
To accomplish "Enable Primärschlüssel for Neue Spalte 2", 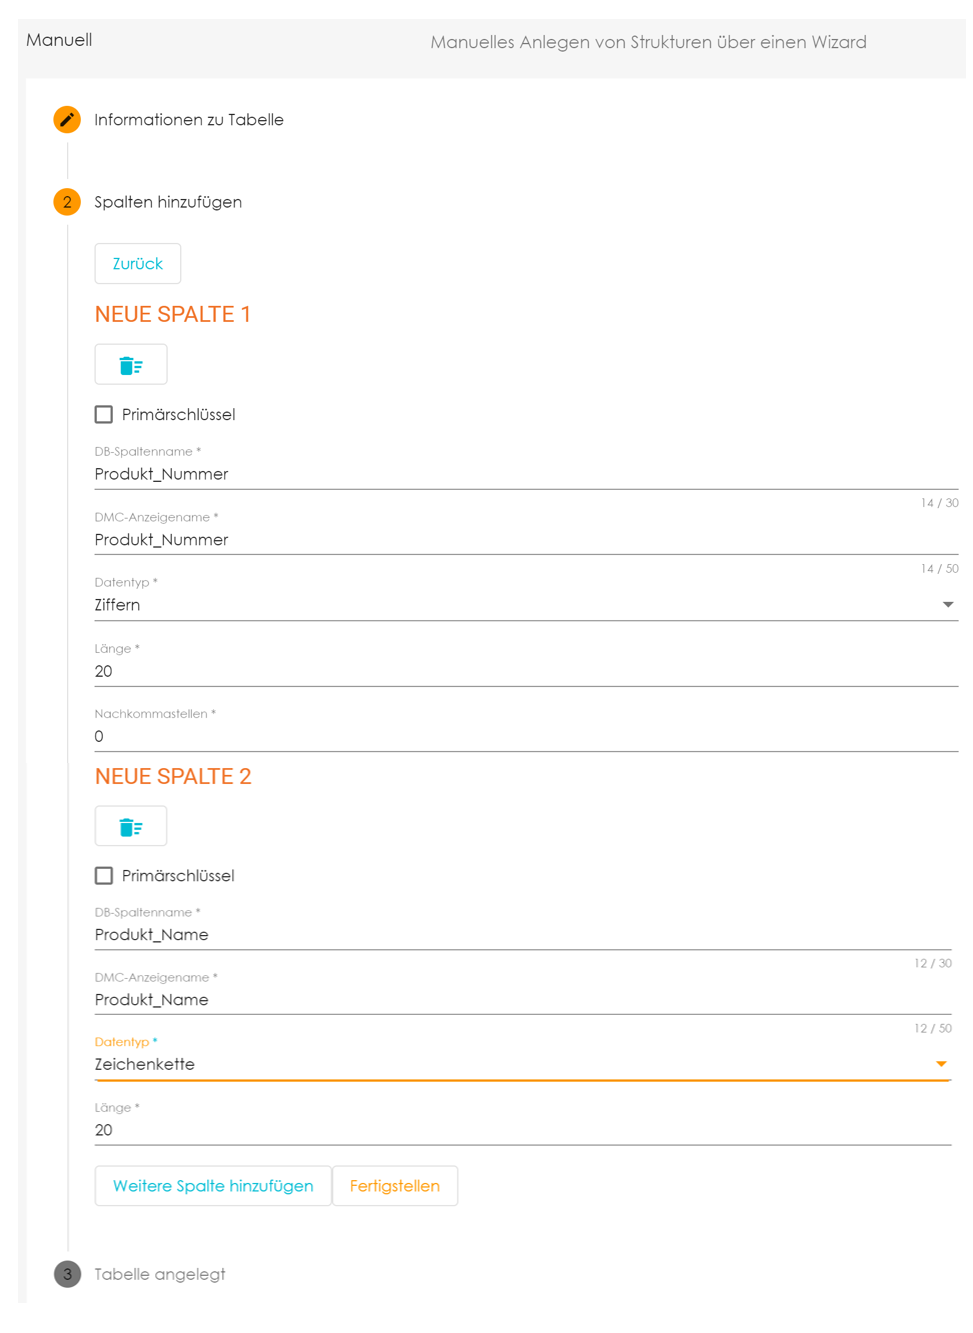I will (x=104, y=876).
